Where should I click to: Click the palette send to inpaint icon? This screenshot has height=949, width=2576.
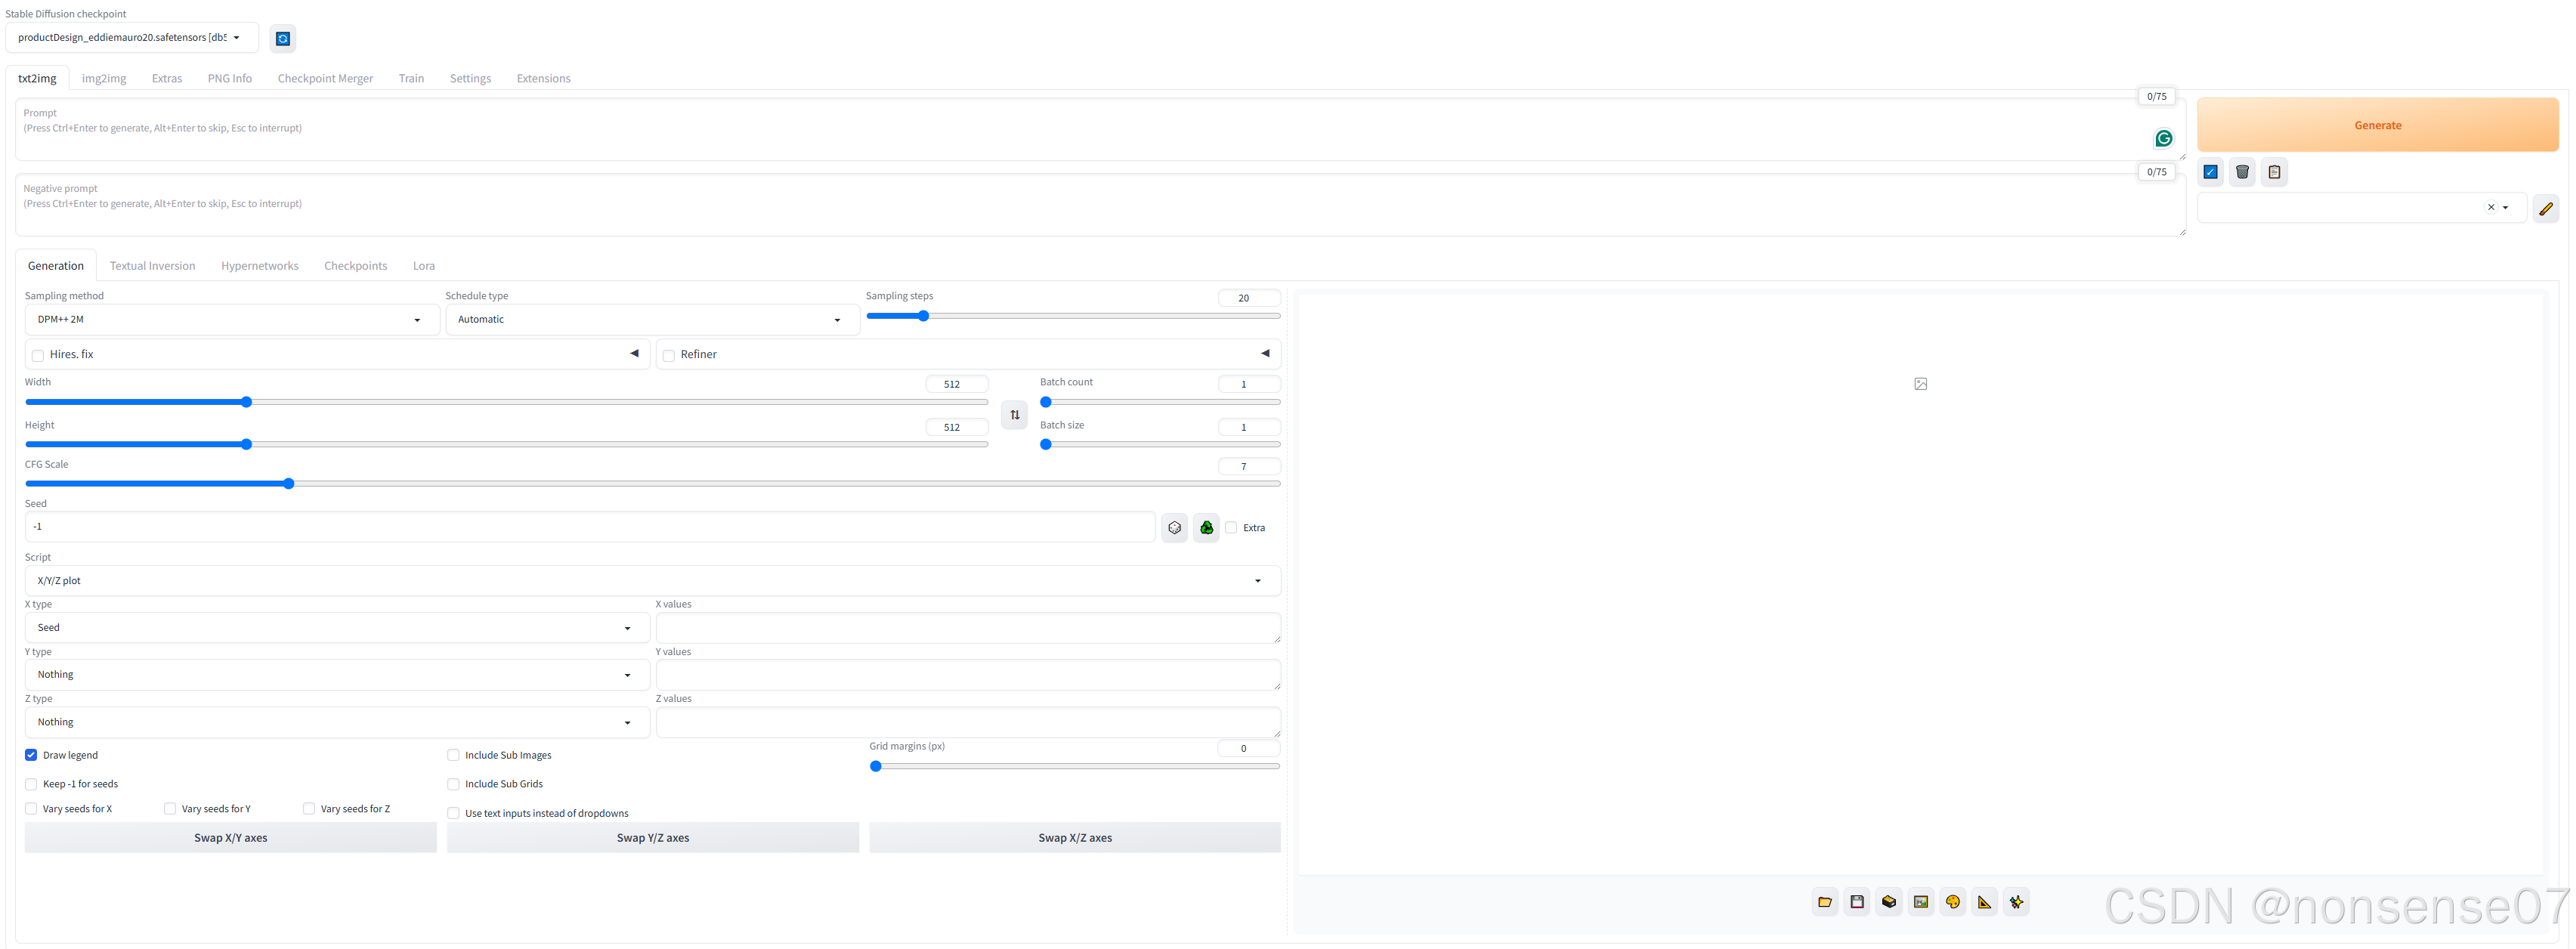pyautogui.click(x=1952, y=902)
